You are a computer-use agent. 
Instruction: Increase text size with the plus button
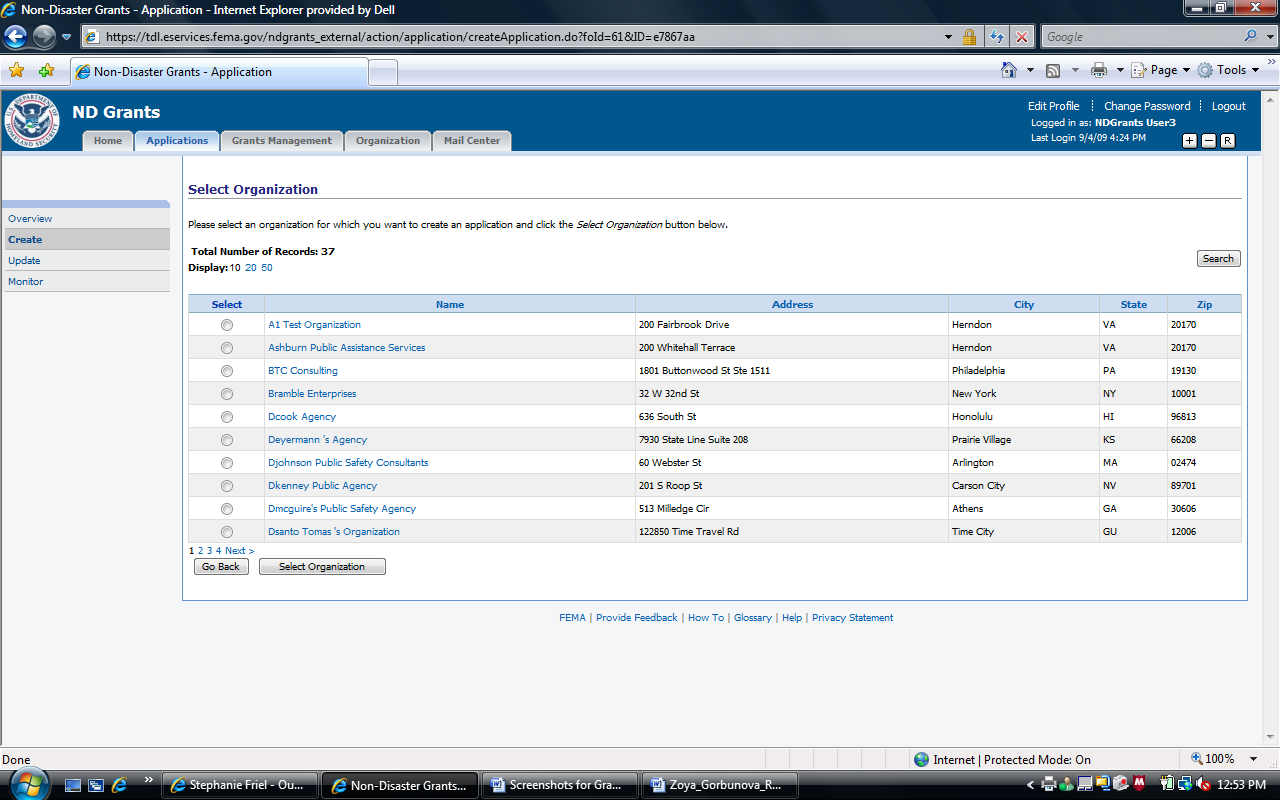(x=1190, y=141)
